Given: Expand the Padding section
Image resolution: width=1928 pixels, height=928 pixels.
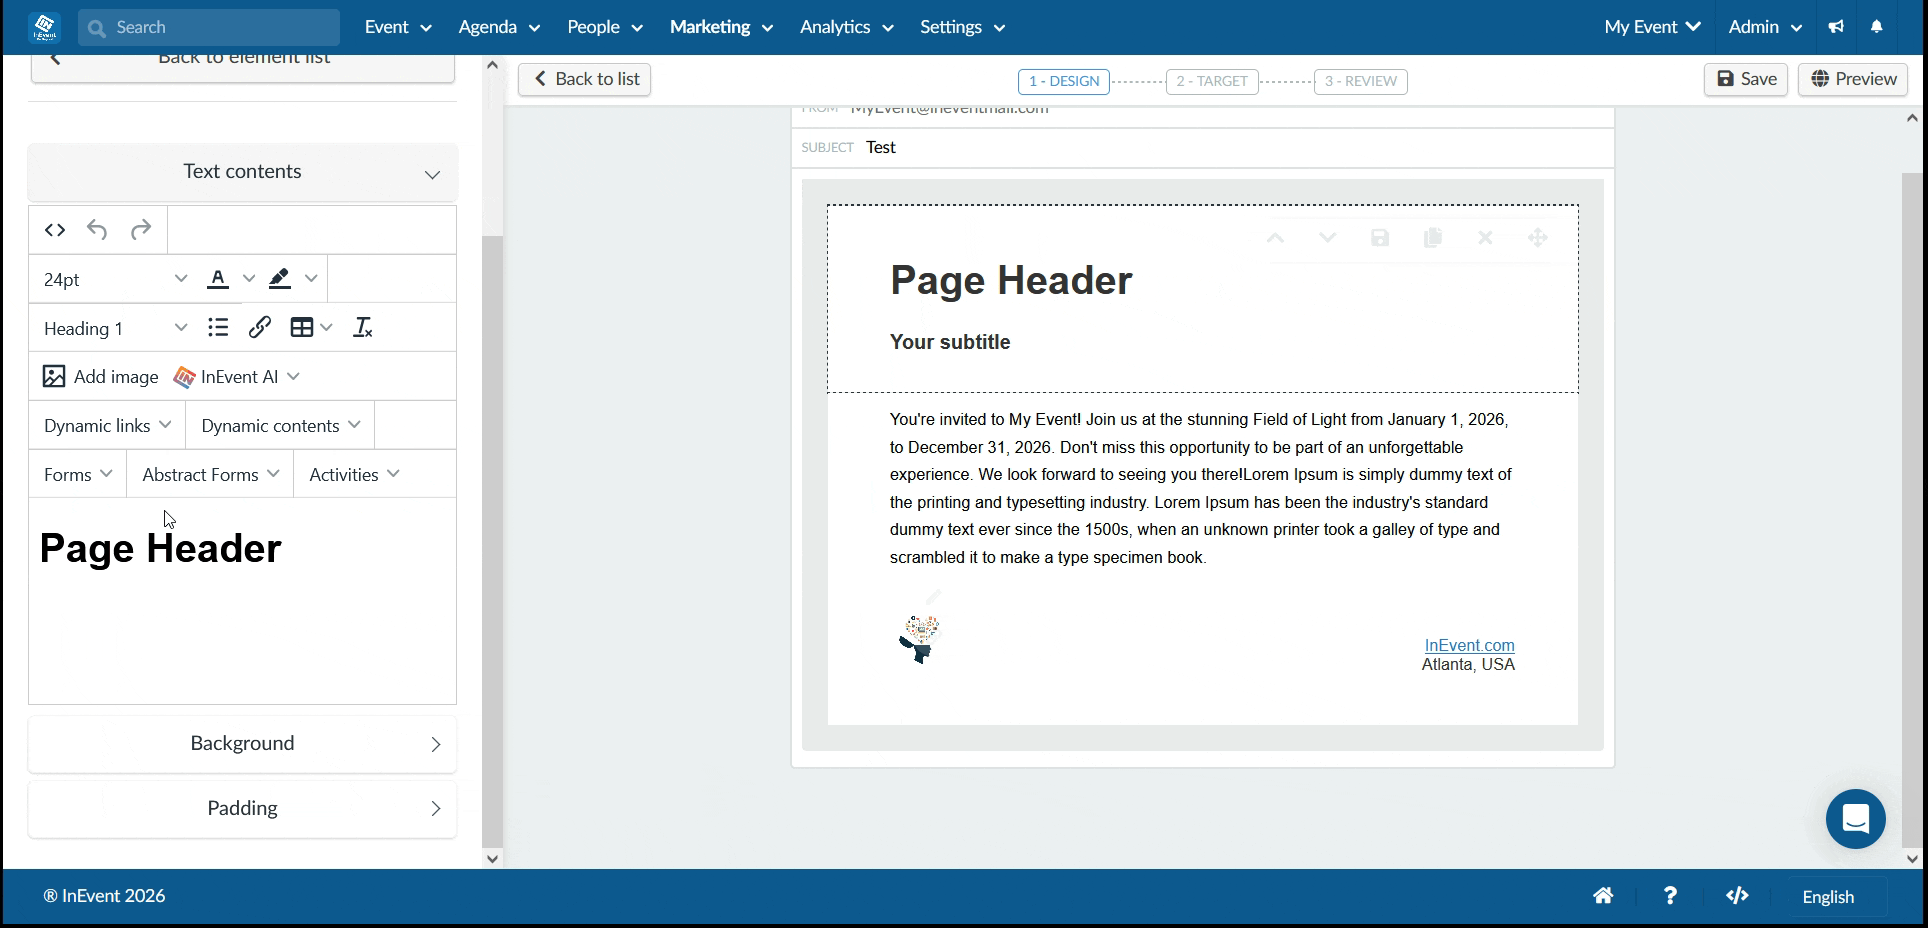Looking at the screenshot, I should [x=243, y=808].
